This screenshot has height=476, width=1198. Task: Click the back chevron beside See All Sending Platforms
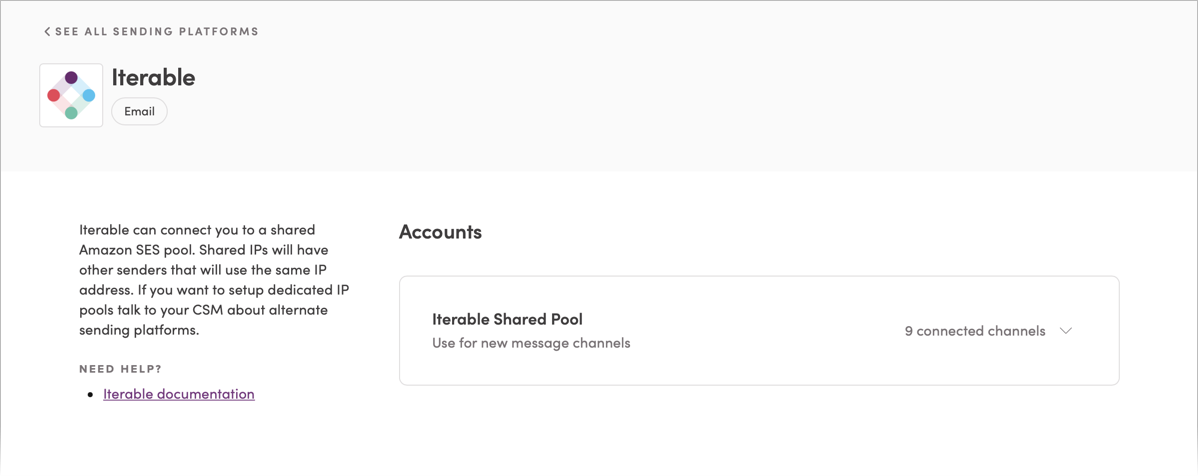tap(47, 31)
